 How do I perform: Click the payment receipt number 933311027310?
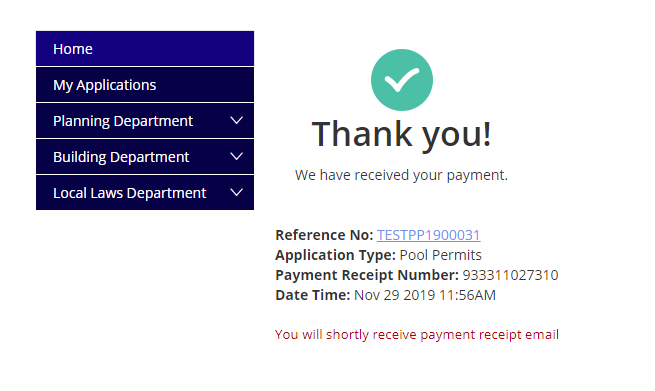coord(510,275)
